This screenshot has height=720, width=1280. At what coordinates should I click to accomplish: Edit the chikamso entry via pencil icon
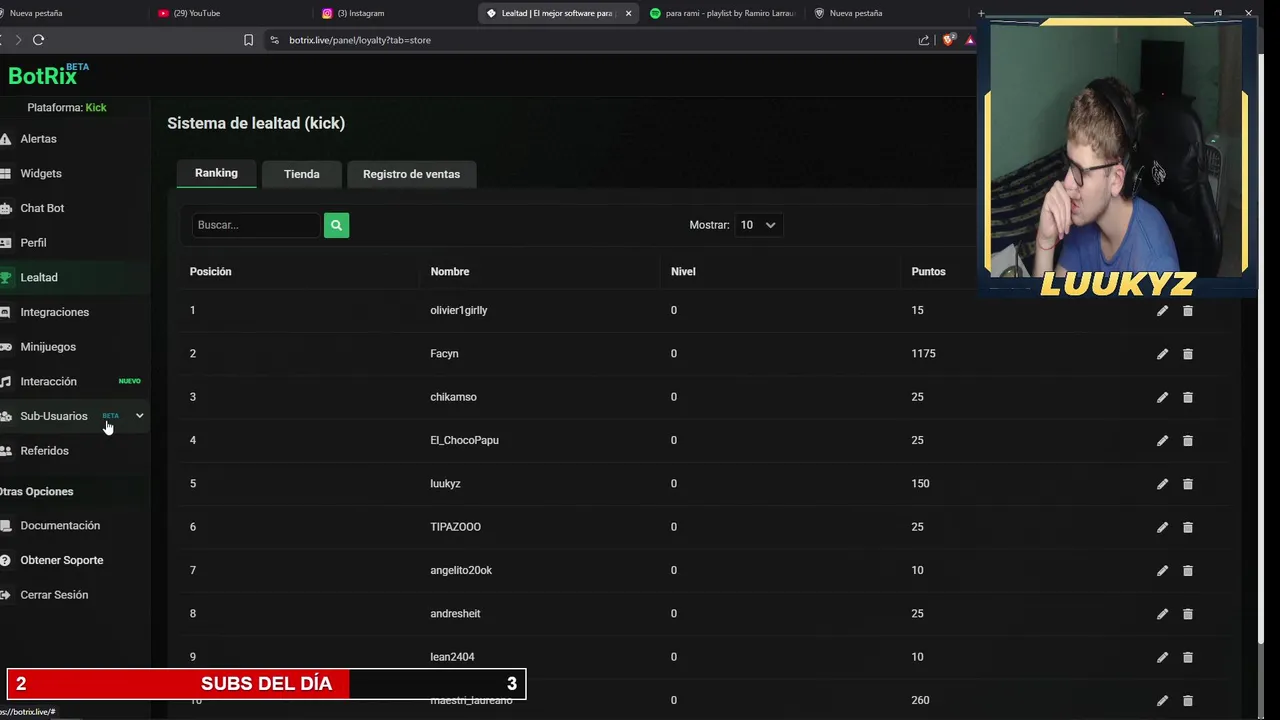(1162, 397)
